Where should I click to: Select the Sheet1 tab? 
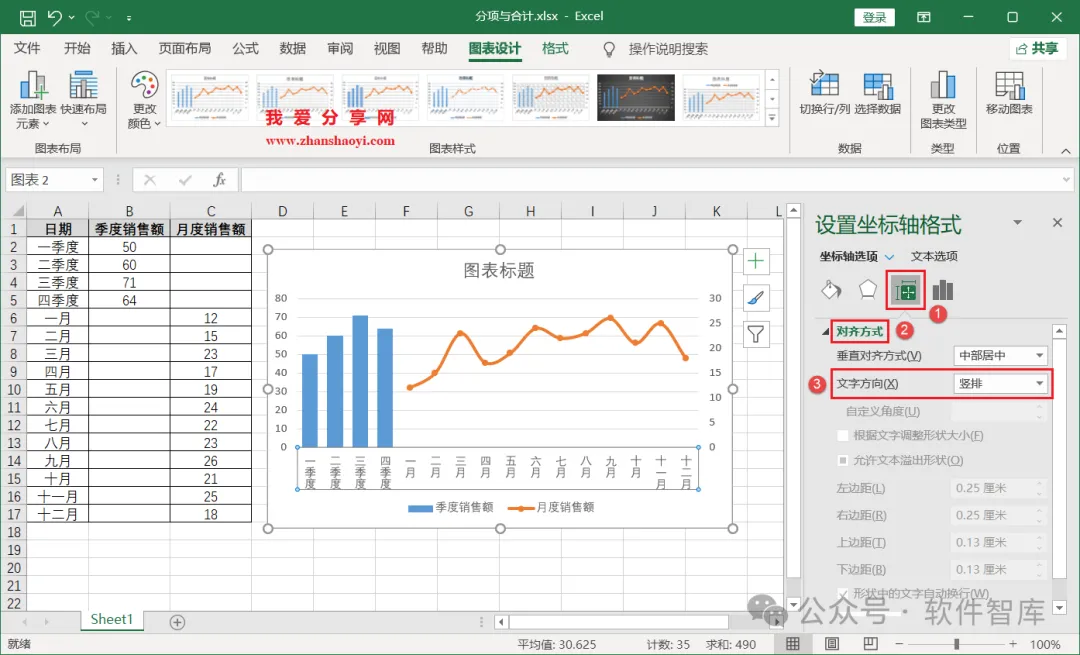click(x=112, y=619)
